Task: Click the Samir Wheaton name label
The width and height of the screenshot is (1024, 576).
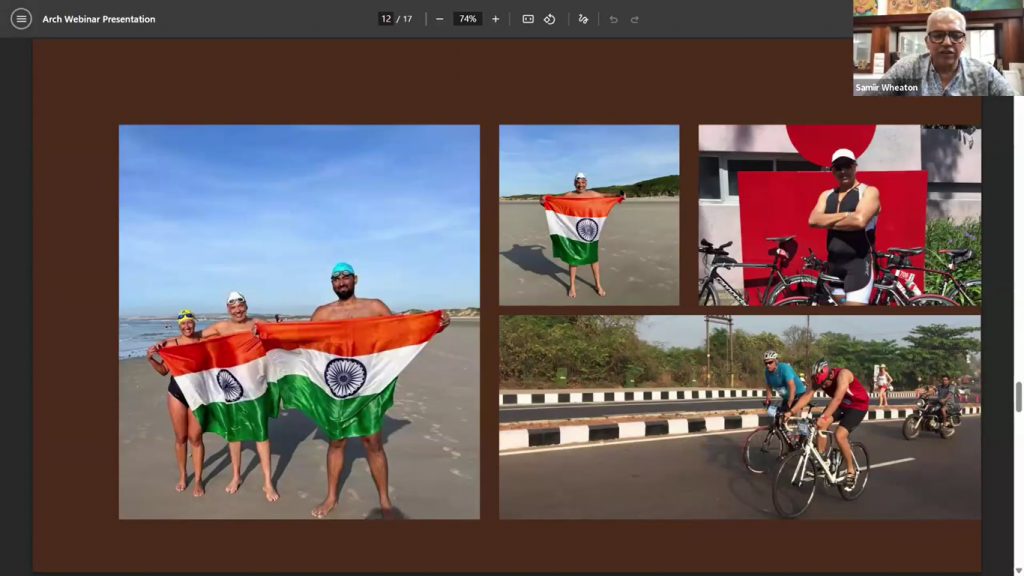Action: (x=886, y=88)
